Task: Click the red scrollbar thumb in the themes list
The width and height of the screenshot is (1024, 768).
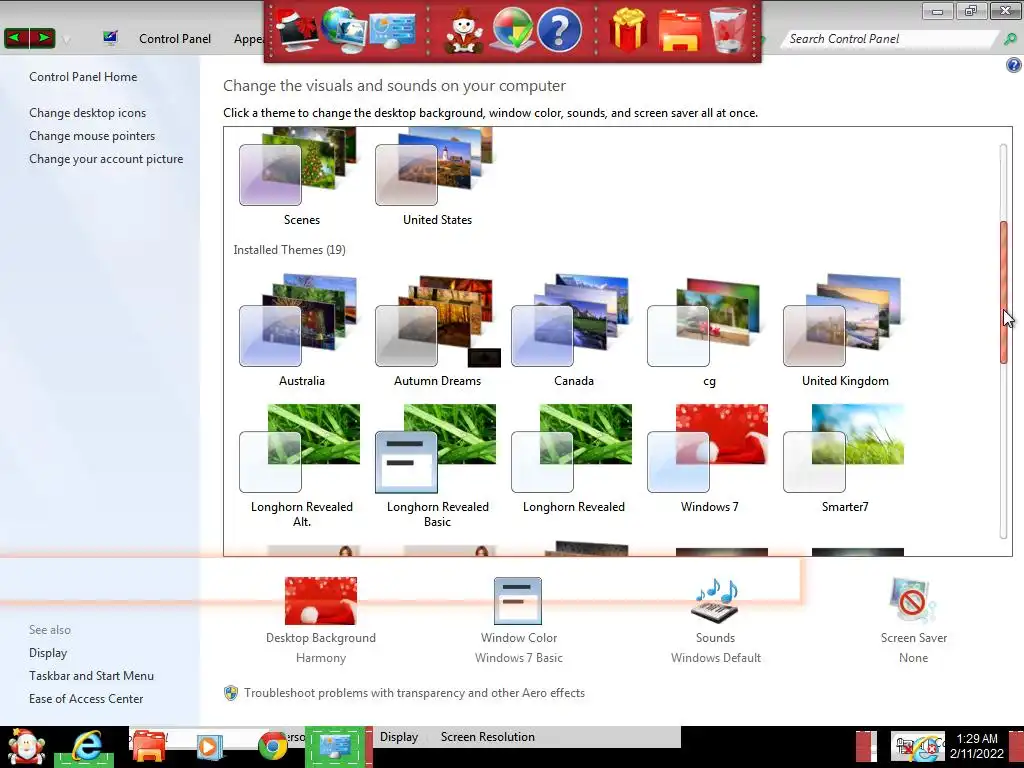Action: pyautogui.click(x=1004, y=293)
